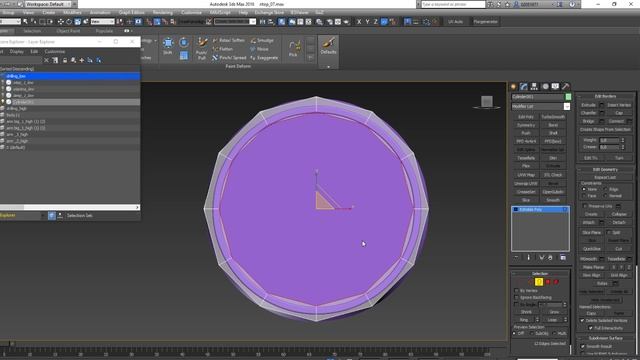Select the Edge sub-object level icon
The height and width of the screenshot is (360, 640).
[531, 282]
